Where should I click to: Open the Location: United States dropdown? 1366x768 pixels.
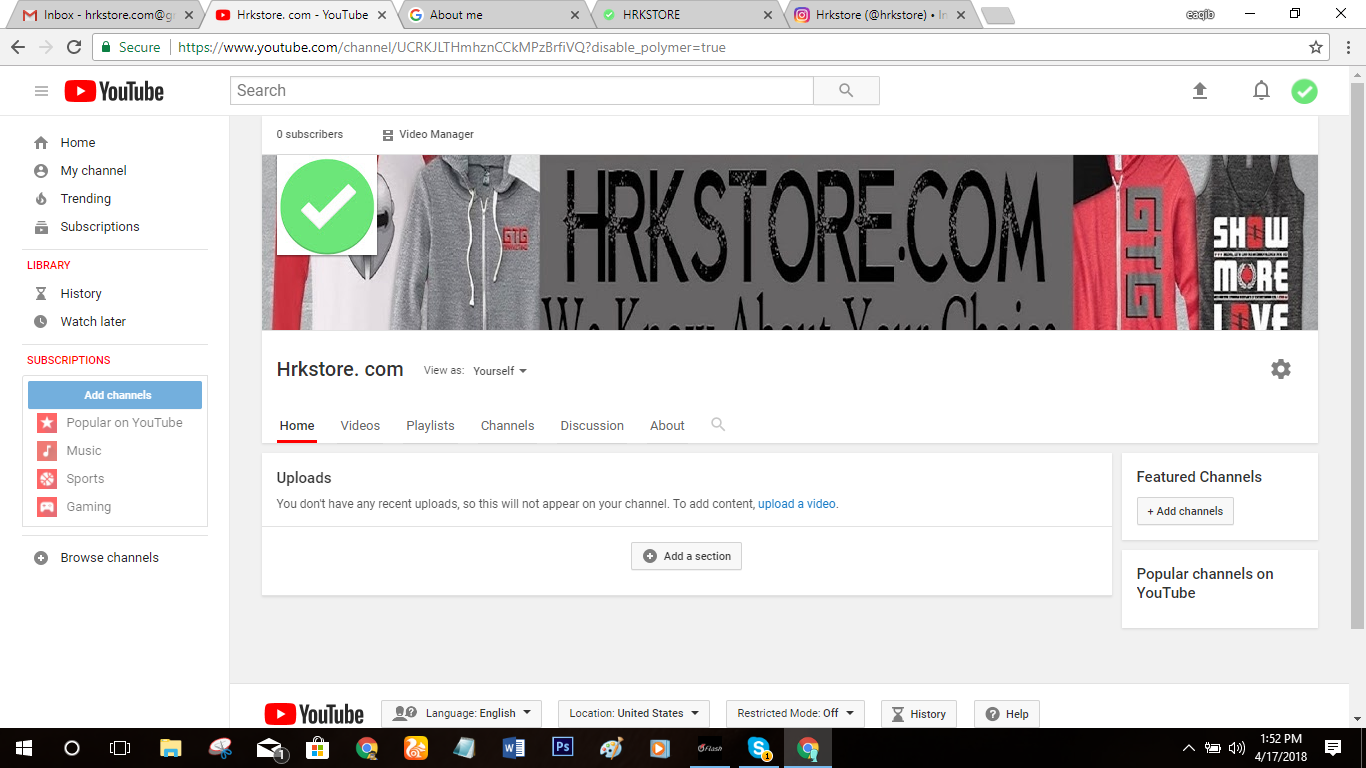click(x=634, y=714)
